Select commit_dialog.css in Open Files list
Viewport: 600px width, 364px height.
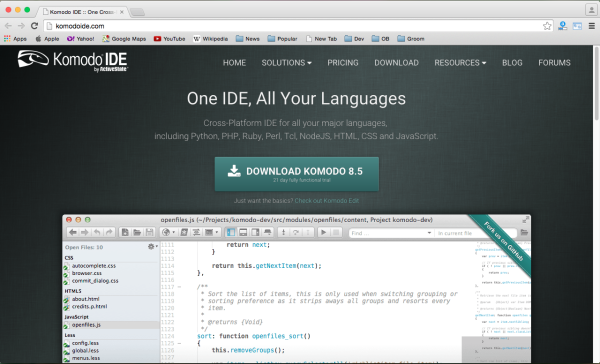tap(95, 281)
